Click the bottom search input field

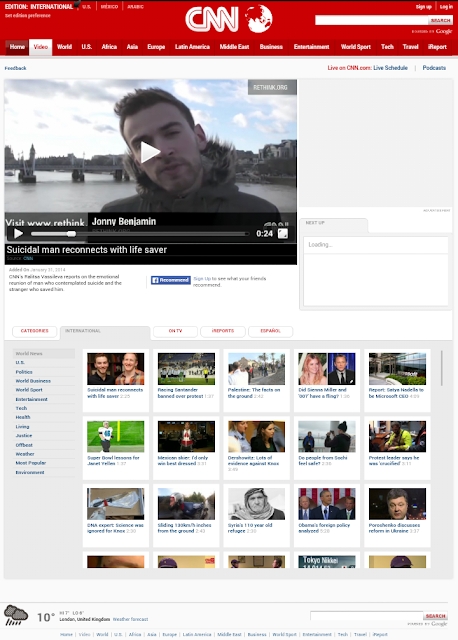[x=367, y=616]
